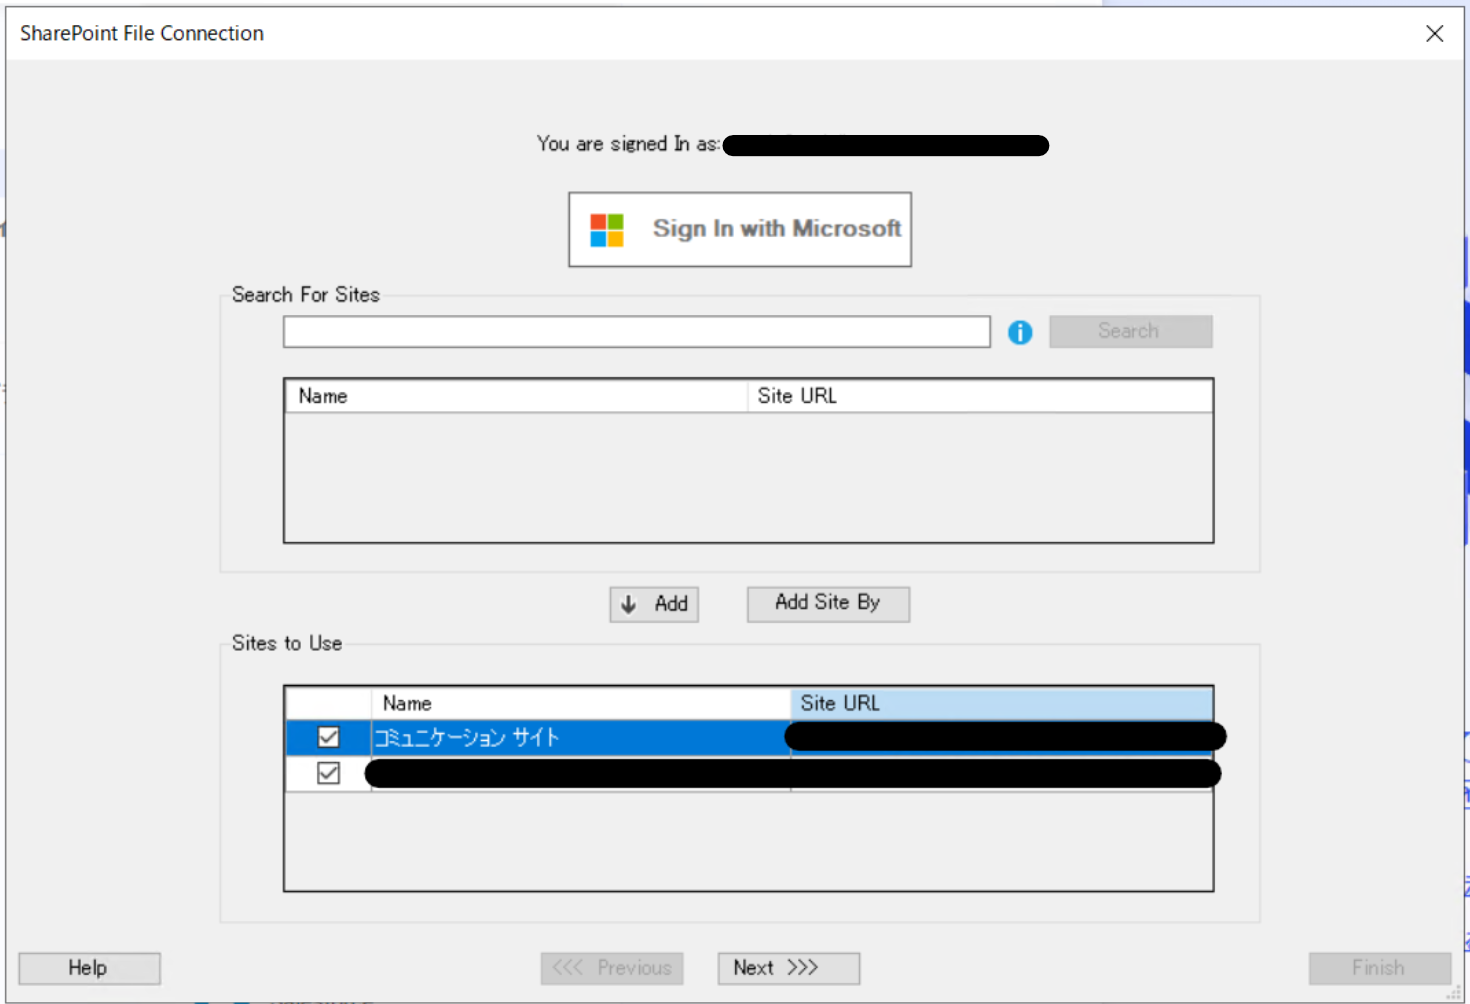Click the disabled Previous button
This screenshot has height=1004, width=1470.
point(612,968)
